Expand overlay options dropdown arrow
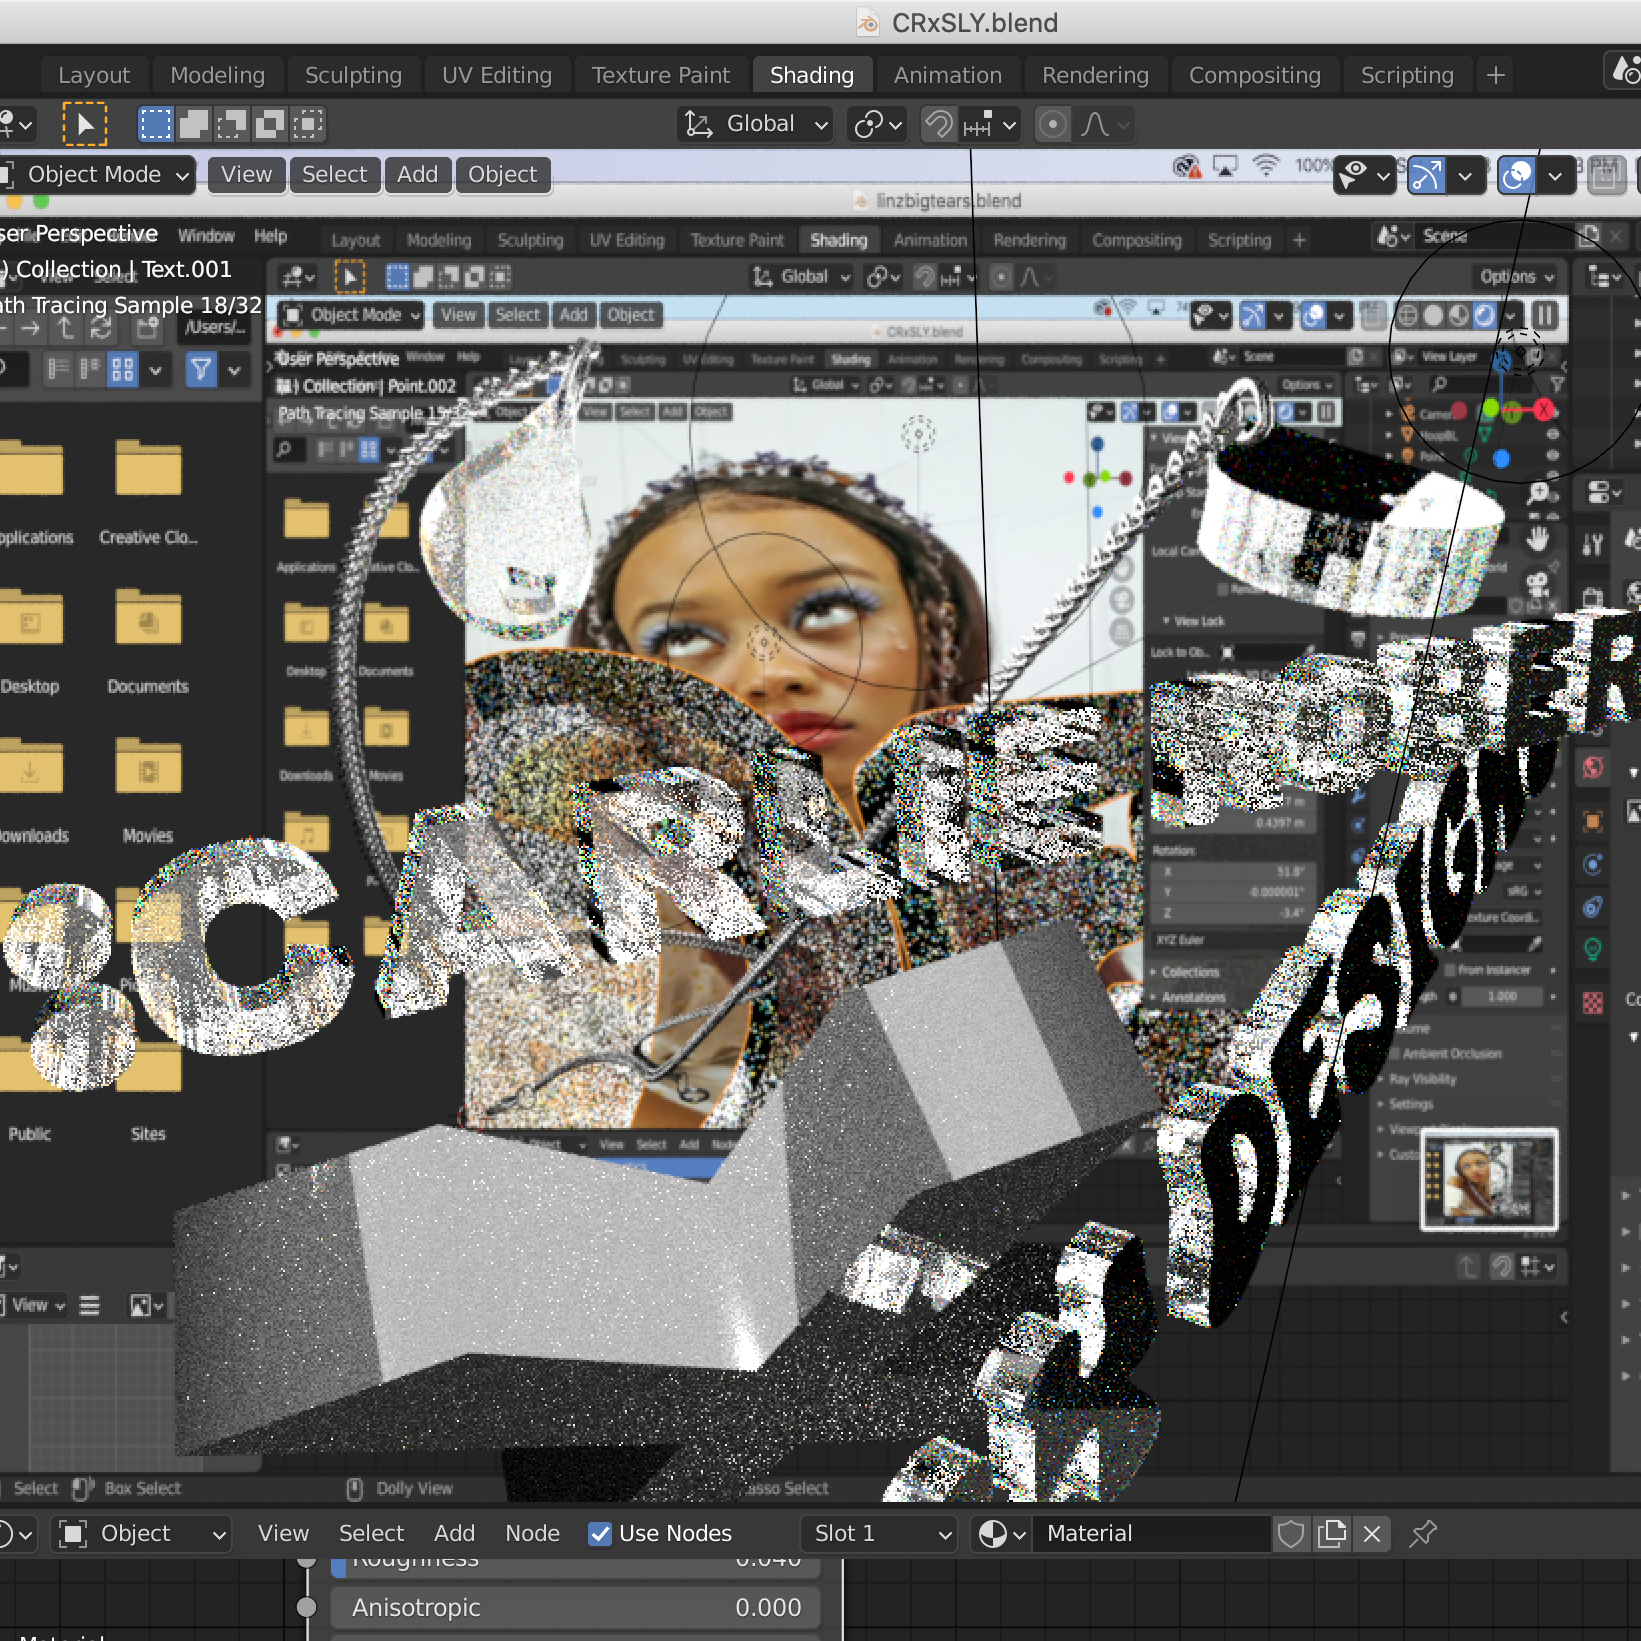Viewport: 1641px width, 1641px height. (x=1555, y=176)
